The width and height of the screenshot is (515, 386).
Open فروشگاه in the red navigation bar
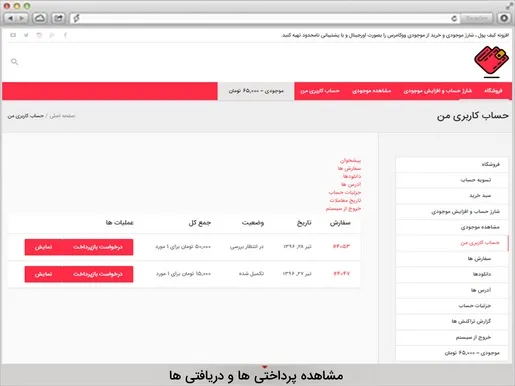coord(493,91)
